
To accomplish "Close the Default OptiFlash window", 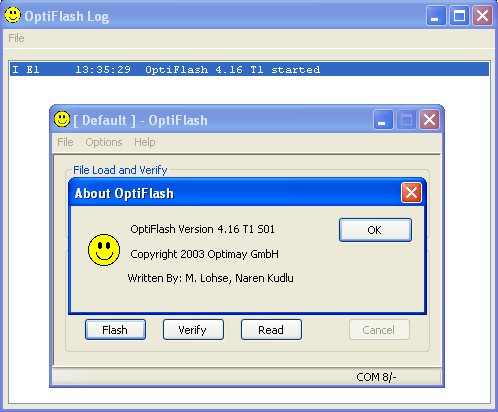I will [x=429, y=120].
